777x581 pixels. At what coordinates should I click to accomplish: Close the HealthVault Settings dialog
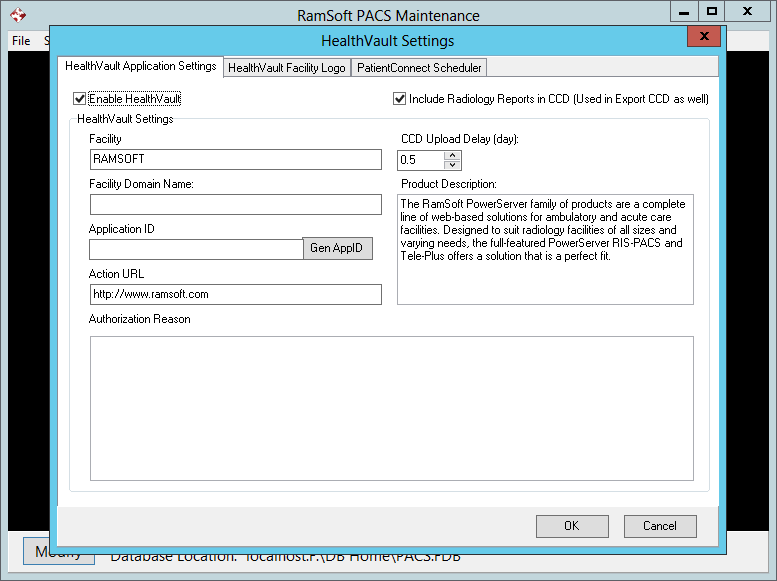point(704,36)
